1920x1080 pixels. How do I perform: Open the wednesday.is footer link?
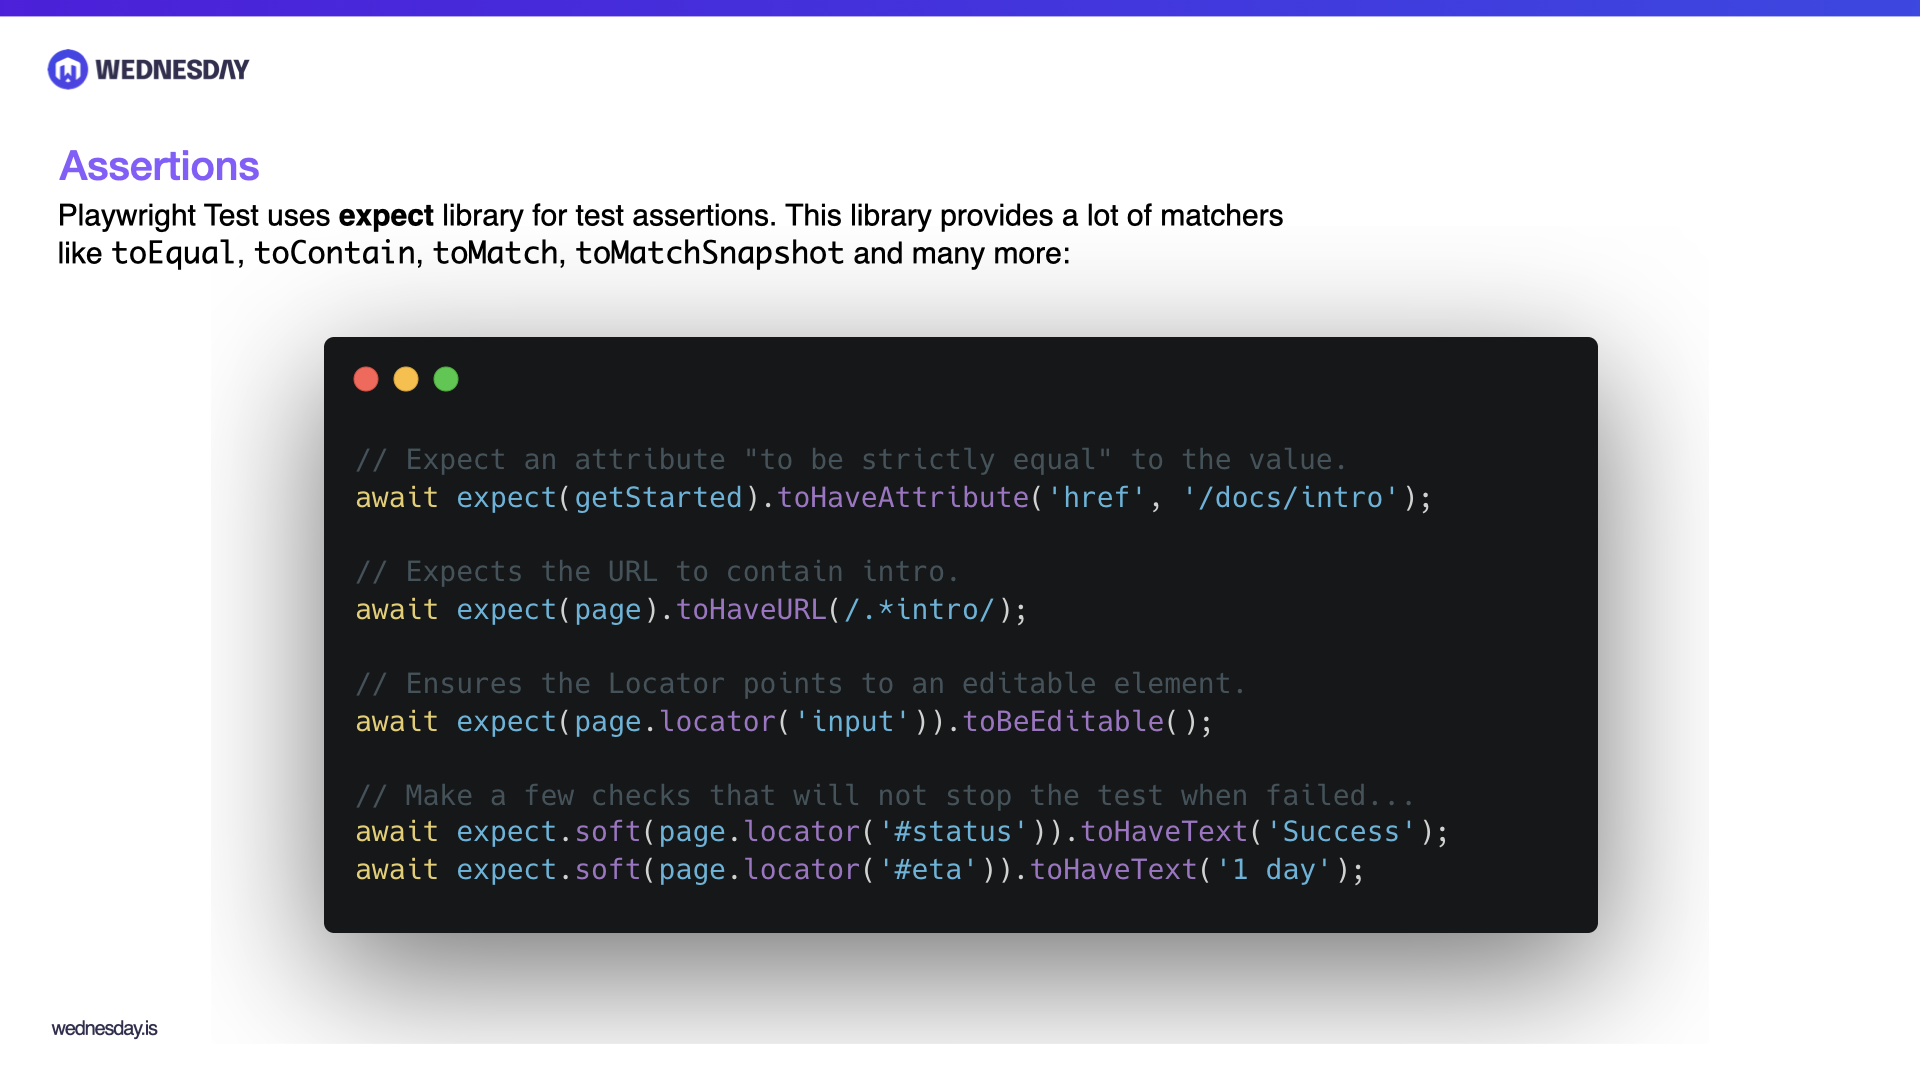coord(104,1028)
